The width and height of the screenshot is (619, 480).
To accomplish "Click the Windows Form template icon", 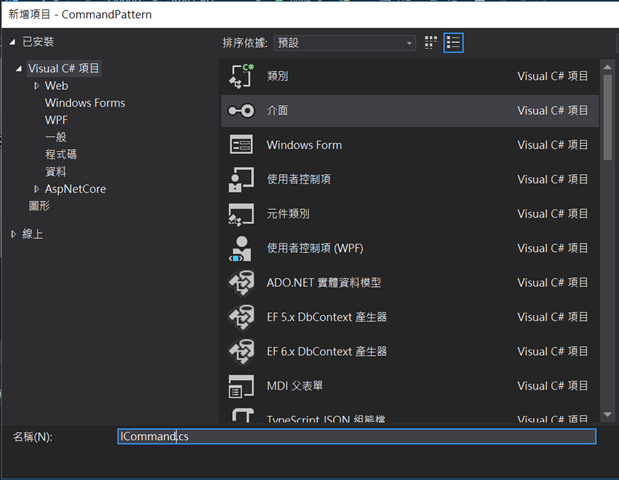I will click(x=241, y=145).
